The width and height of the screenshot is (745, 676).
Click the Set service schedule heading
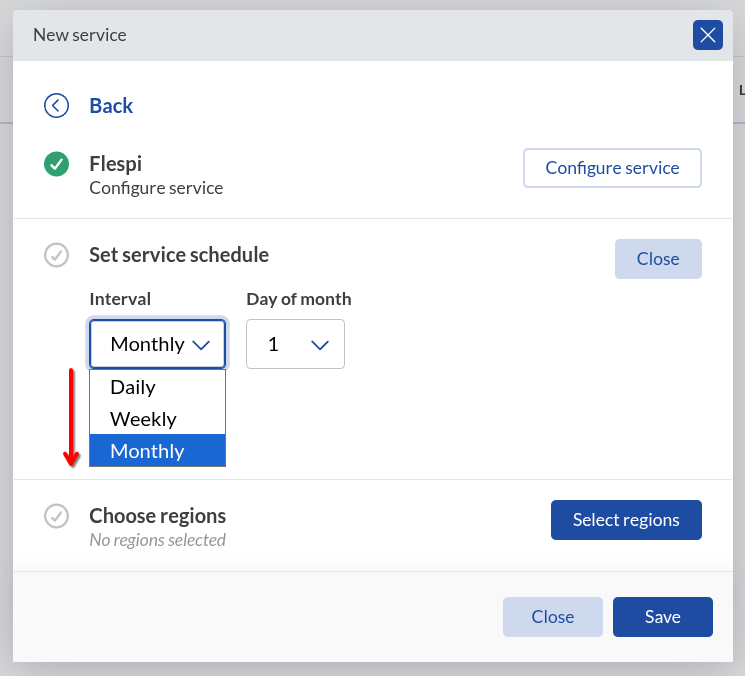click(179, 255)
